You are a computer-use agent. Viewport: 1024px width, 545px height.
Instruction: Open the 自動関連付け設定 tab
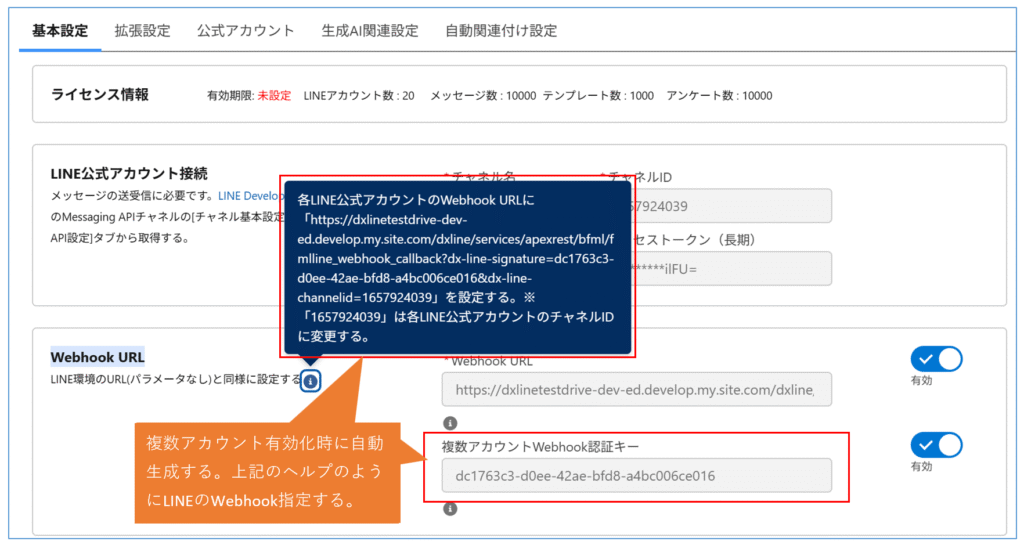(x=501, y=31)
